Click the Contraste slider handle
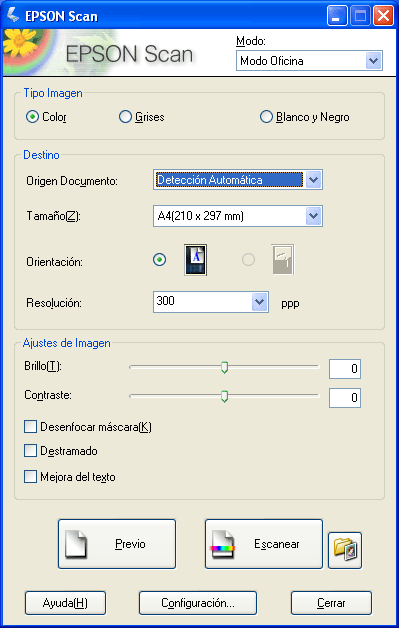Viewport: 399px width, 628px height. 225,397
